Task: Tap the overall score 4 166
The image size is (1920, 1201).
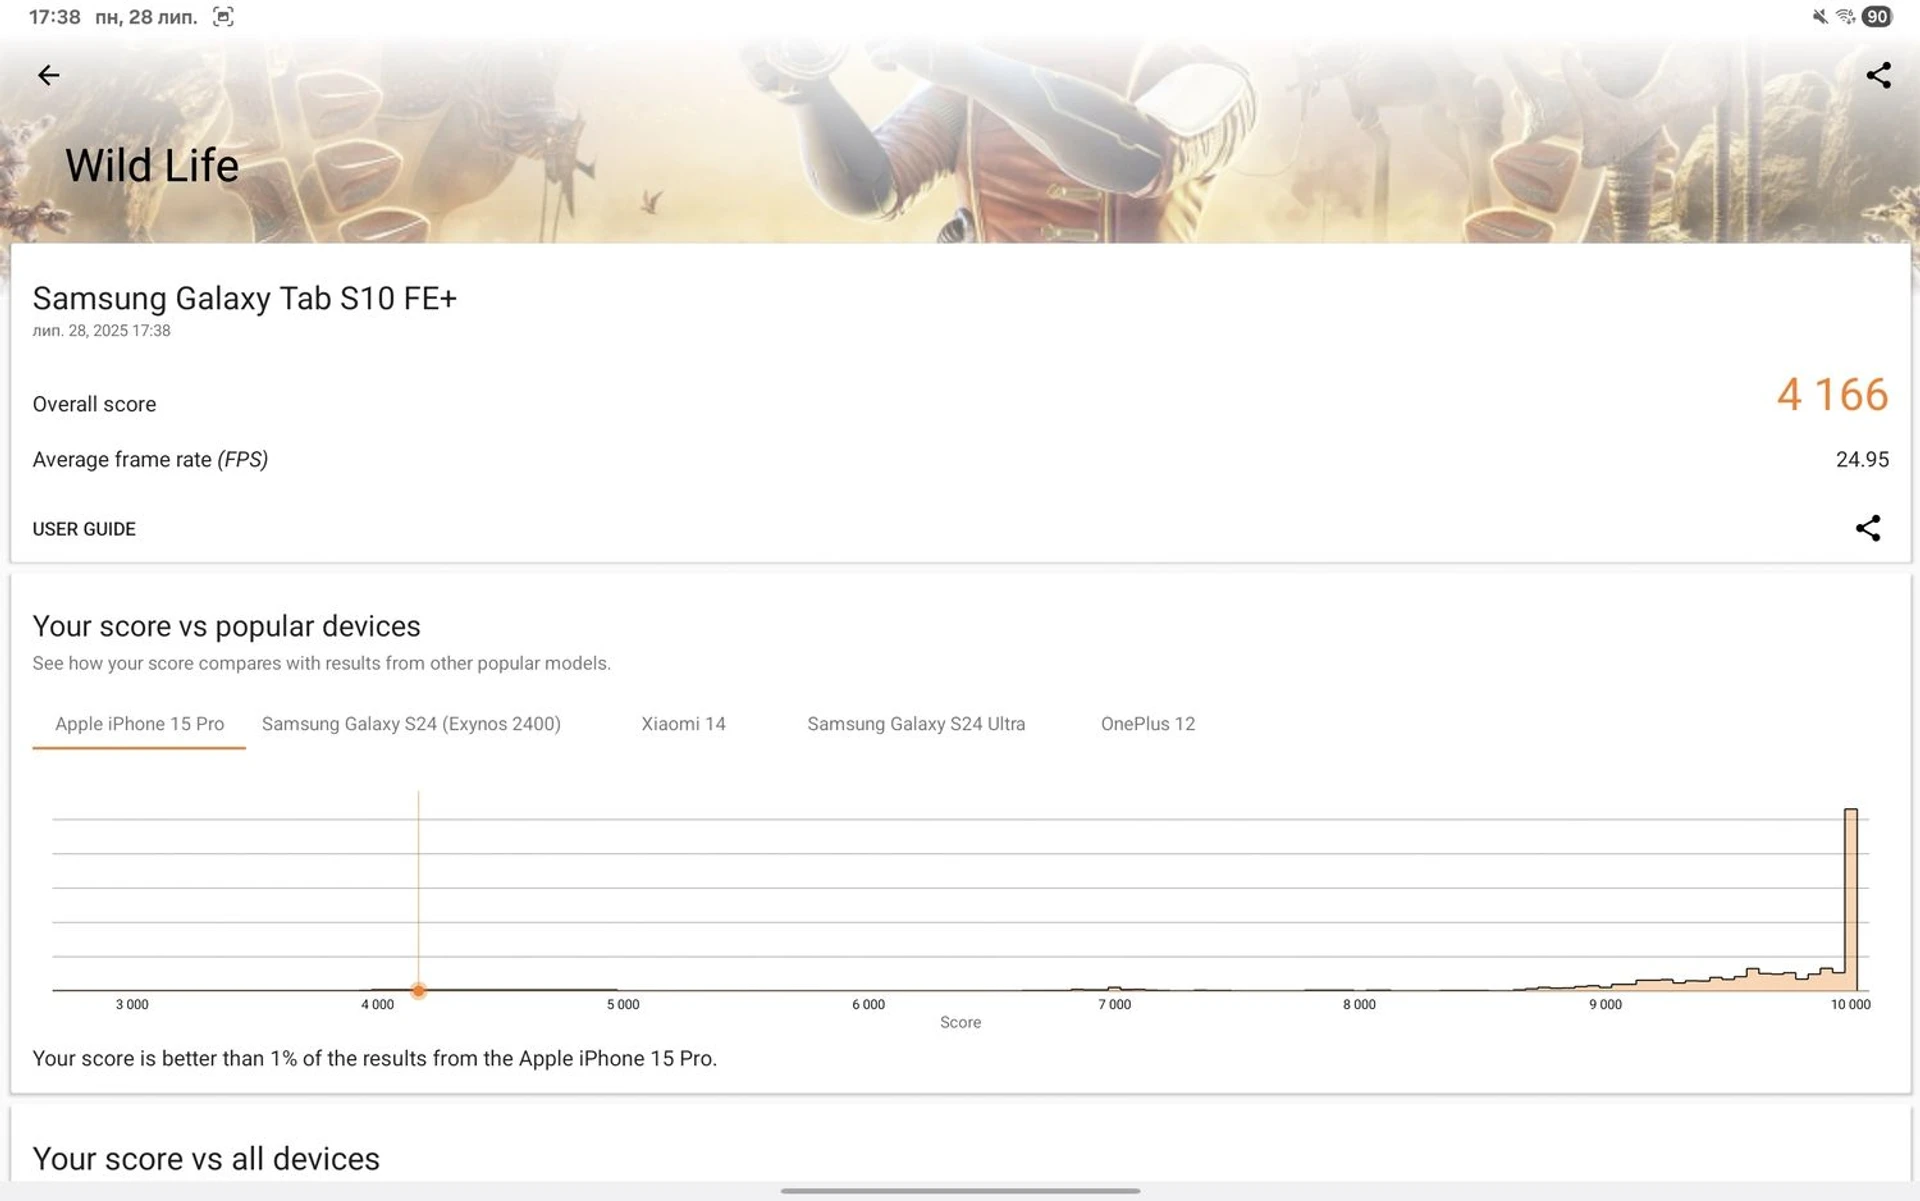Action: 1831,395
